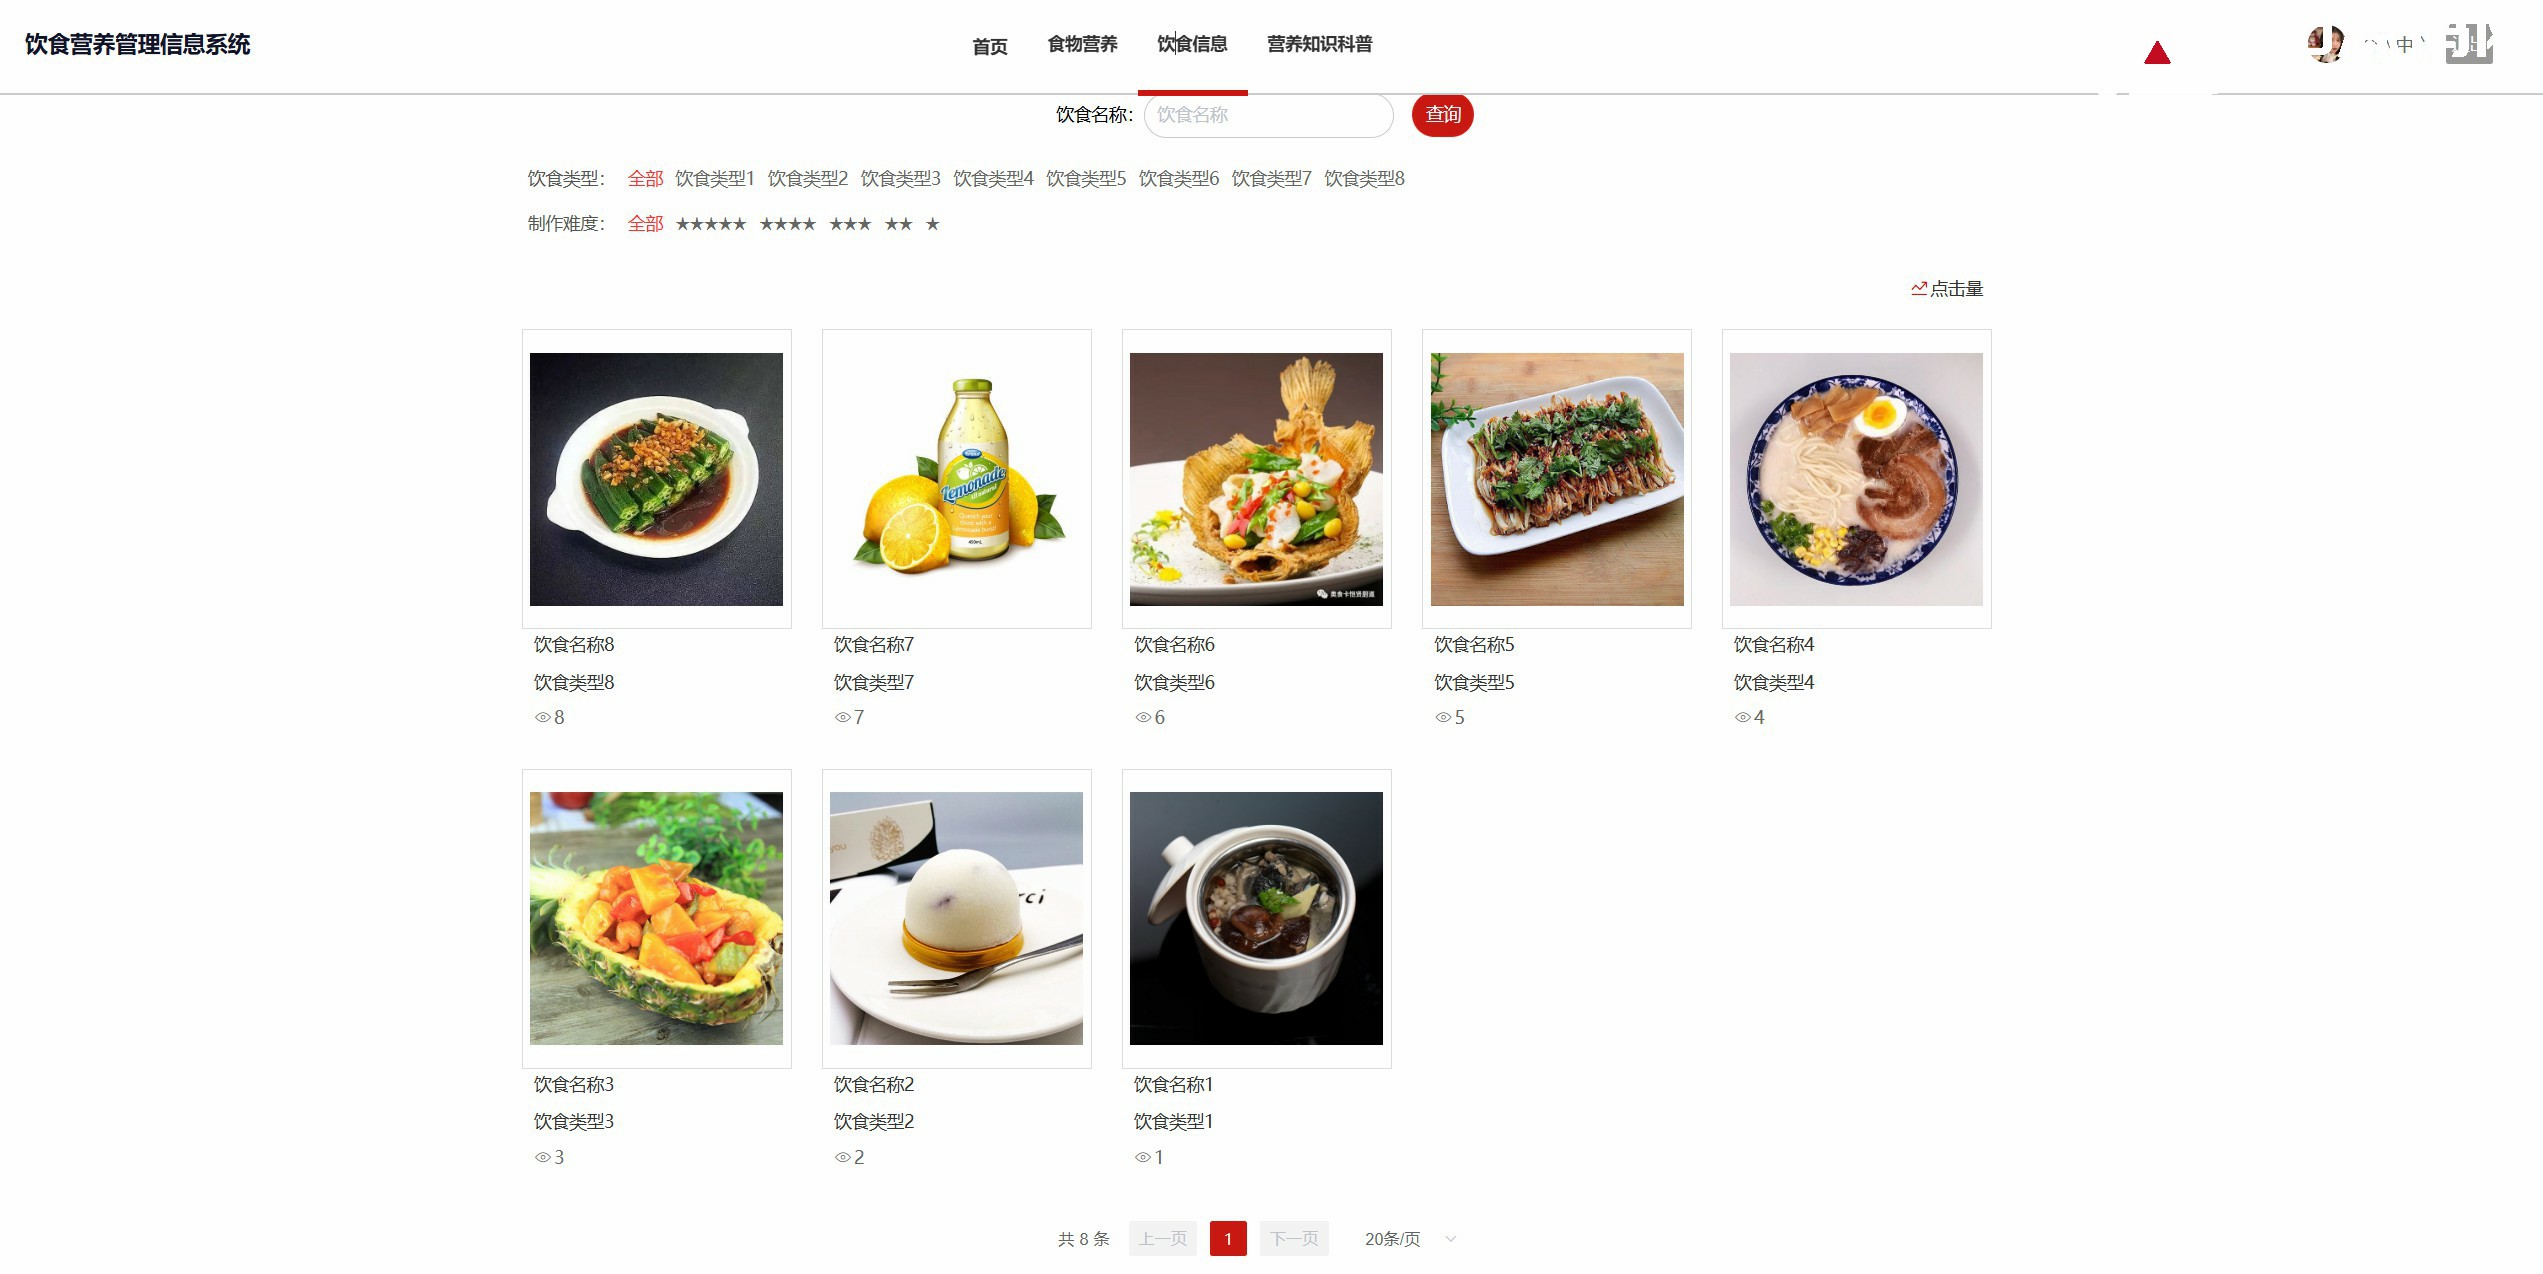This screenshot has width=2543, height=1274.
Task: Click the red triangle icon in header
Action: click(2157, 53)
